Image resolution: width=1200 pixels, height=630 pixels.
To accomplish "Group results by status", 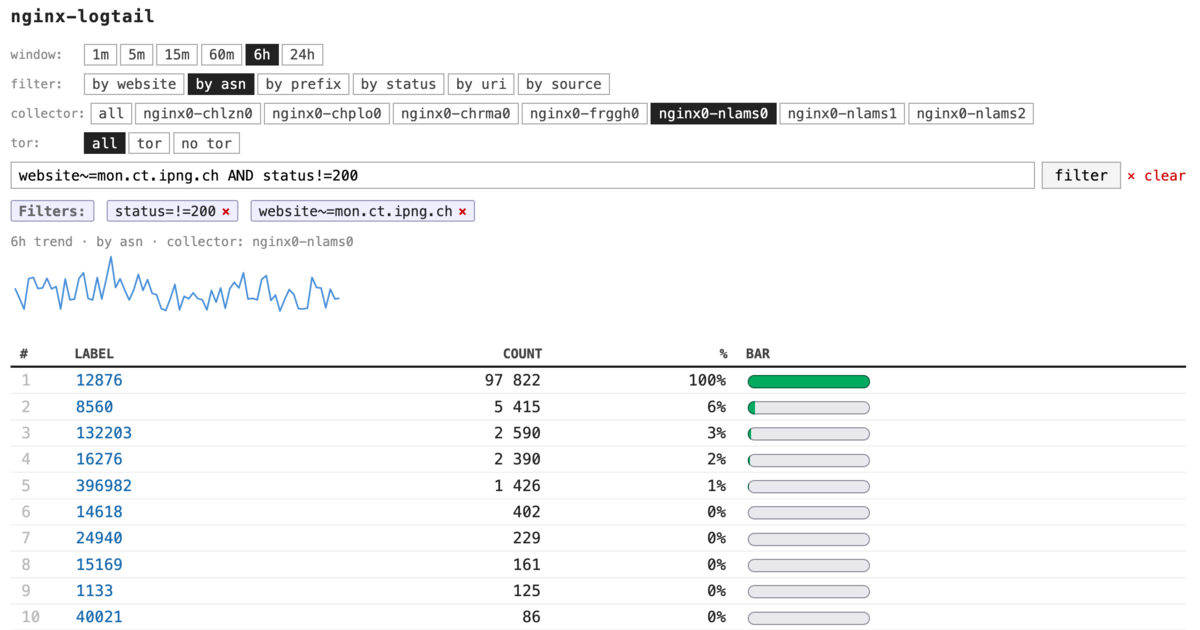I will coord(398,84).
